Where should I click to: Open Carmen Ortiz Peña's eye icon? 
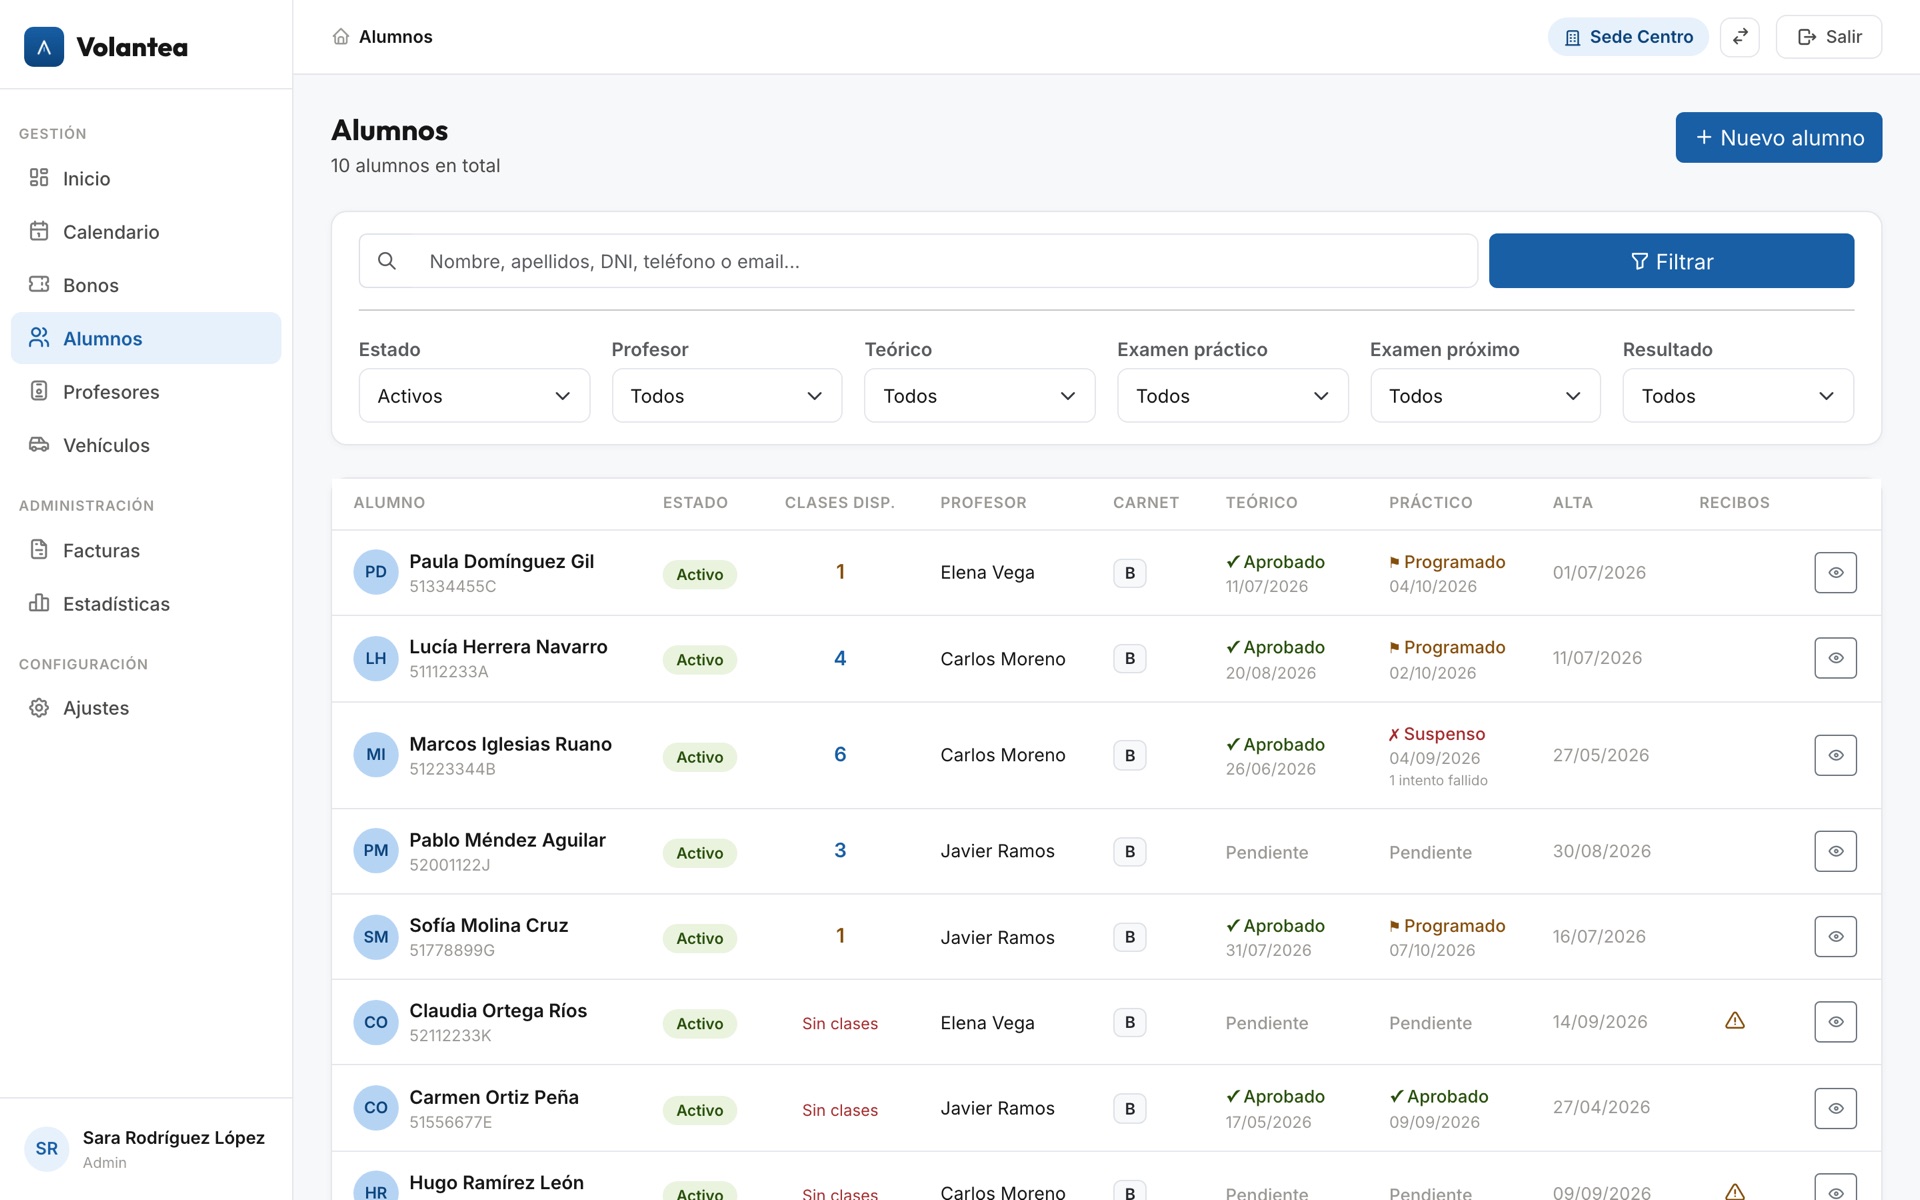(1836, 1108)
